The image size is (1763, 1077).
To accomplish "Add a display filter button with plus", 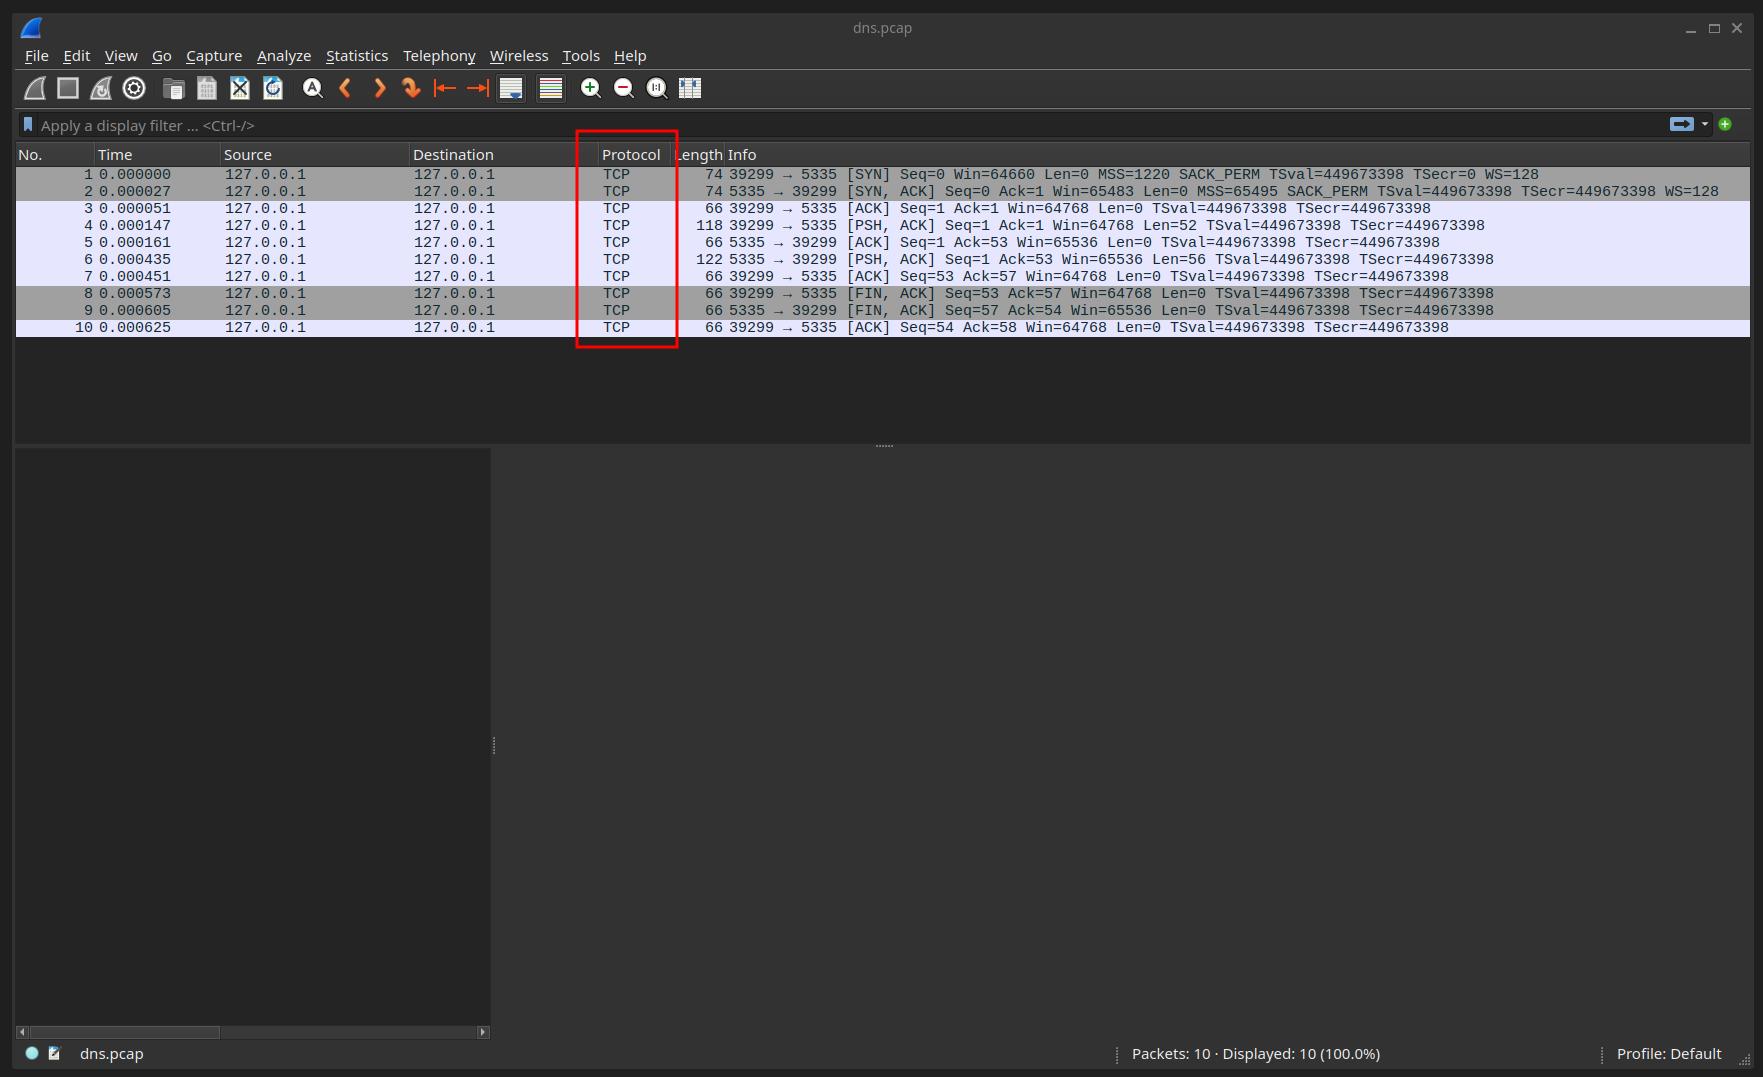I will 1725,124.
